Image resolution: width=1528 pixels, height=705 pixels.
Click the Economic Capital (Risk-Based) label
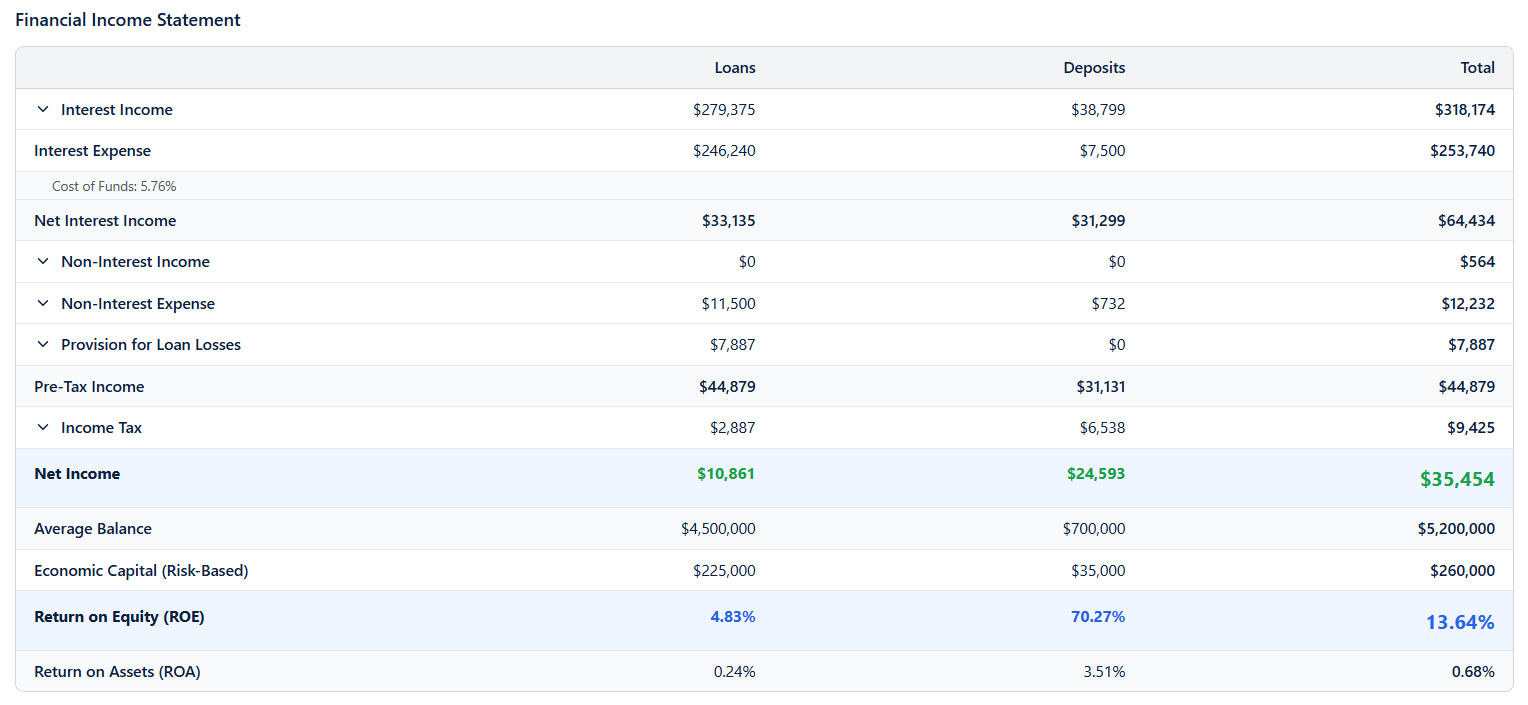point(141,571)
